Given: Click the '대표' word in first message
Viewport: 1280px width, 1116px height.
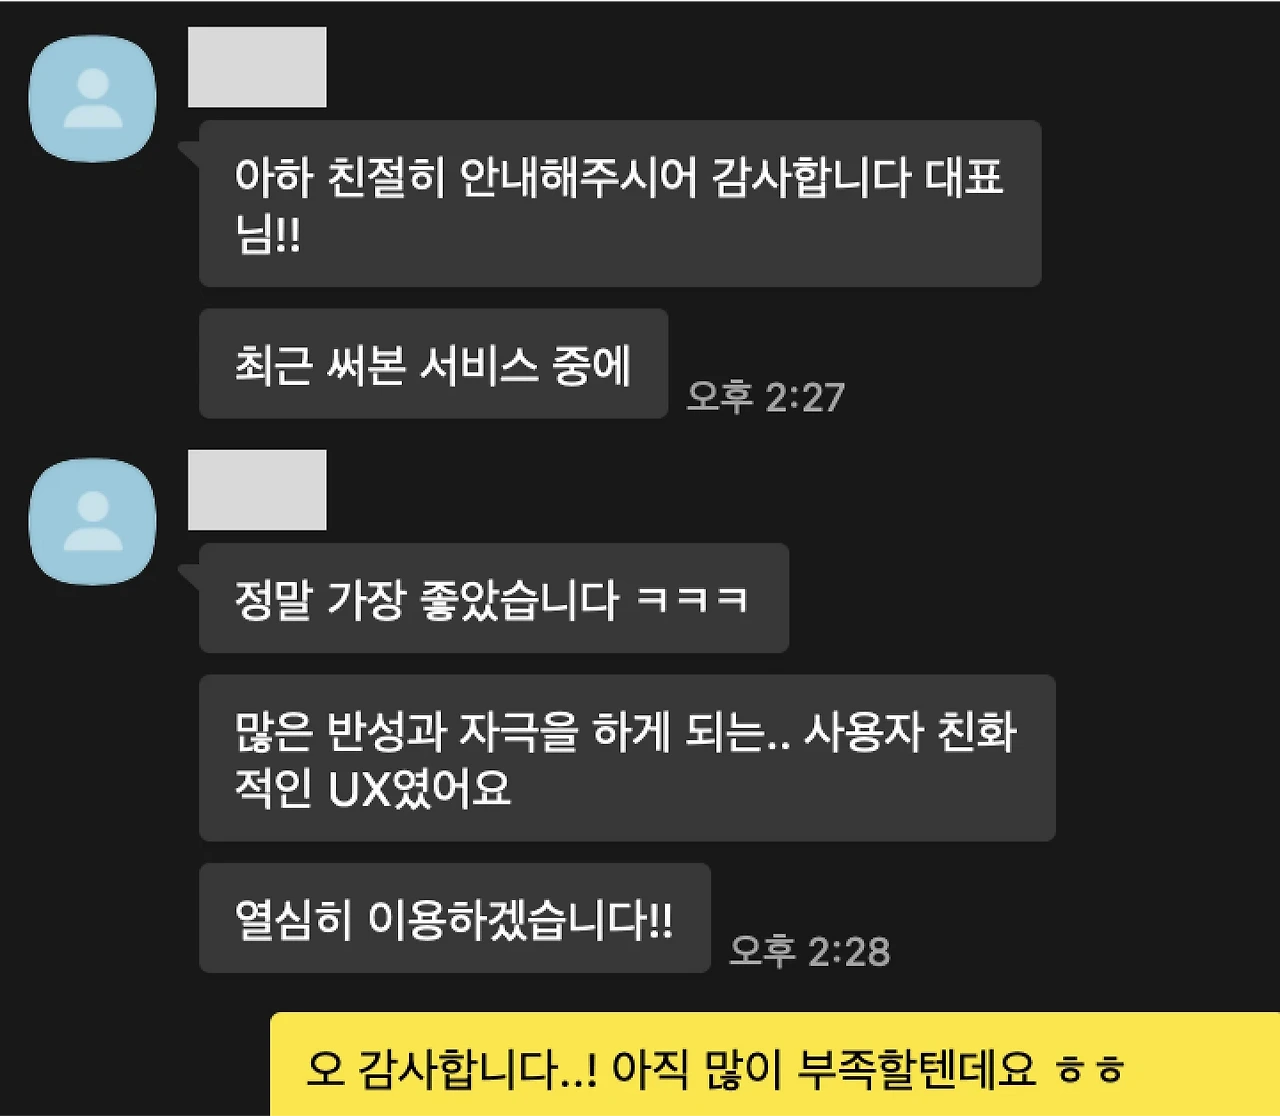Looking at the screenshot, I should coord(964,177).
